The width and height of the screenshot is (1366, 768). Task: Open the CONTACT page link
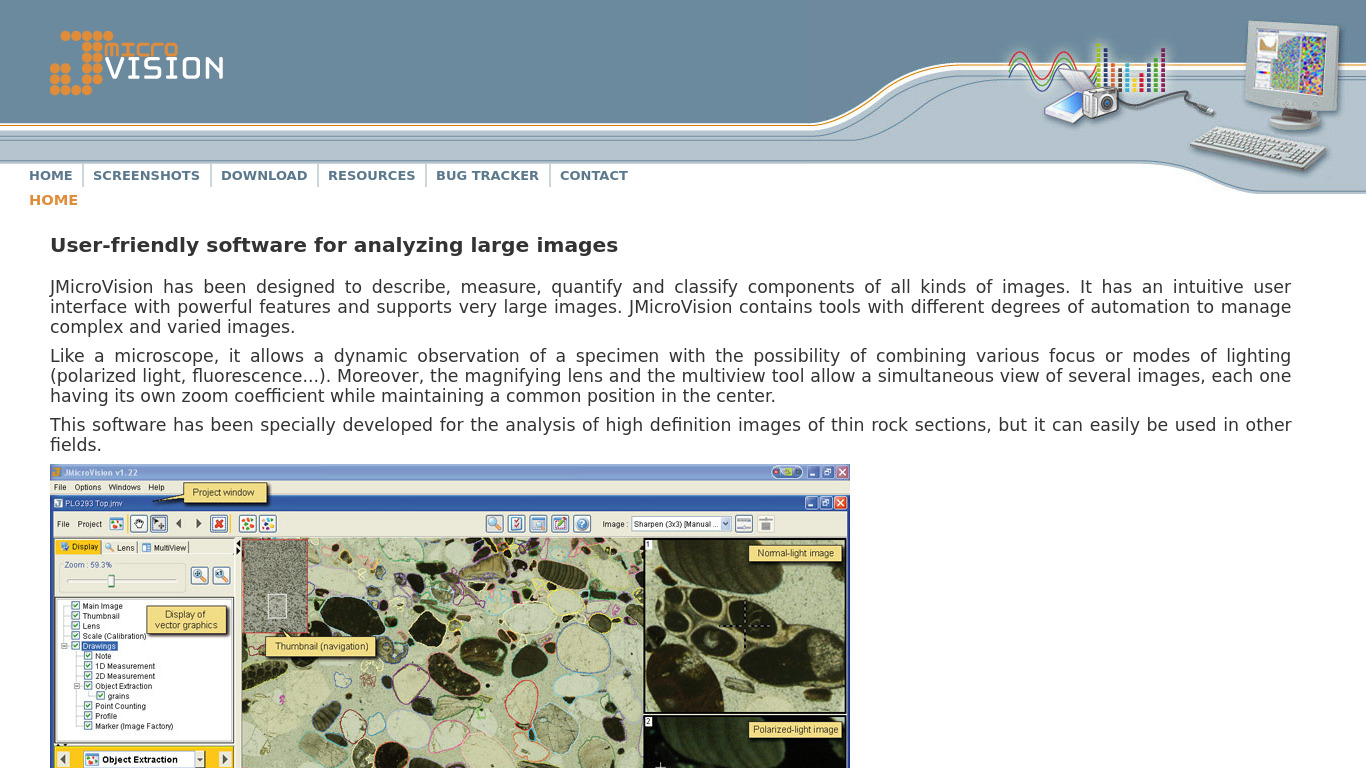tap(594, 175)
